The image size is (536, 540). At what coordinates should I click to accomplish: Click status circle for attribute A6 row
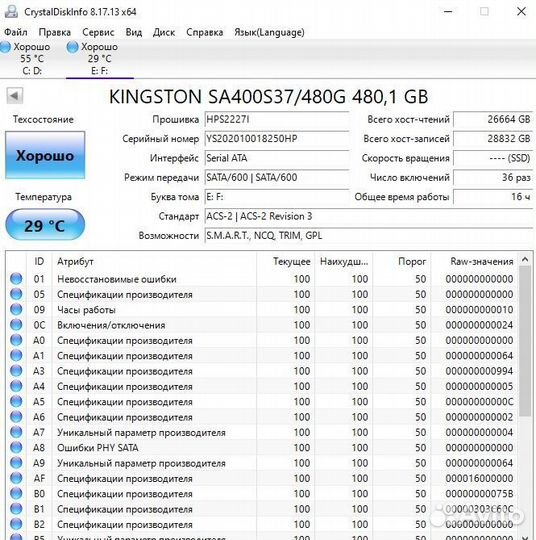[16, 417]
